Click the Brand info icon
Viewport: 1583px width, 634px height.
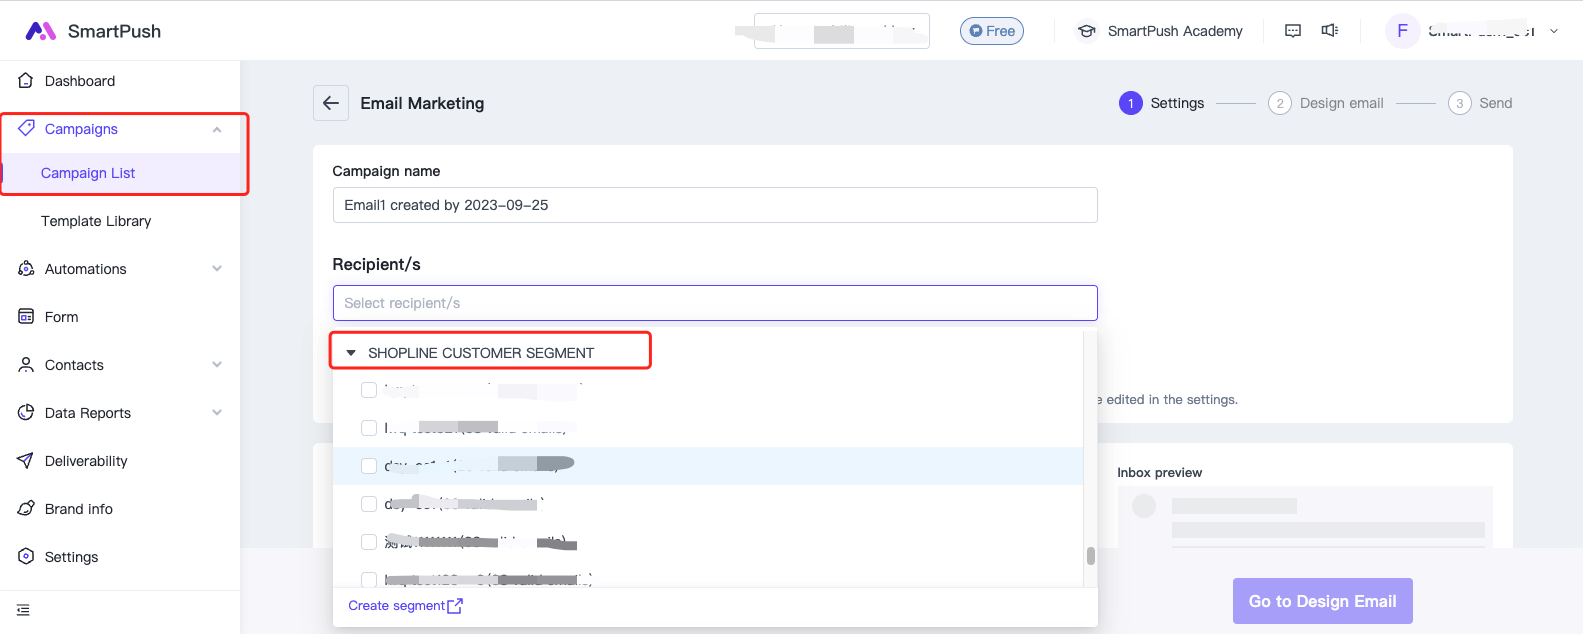click(26, 509)
